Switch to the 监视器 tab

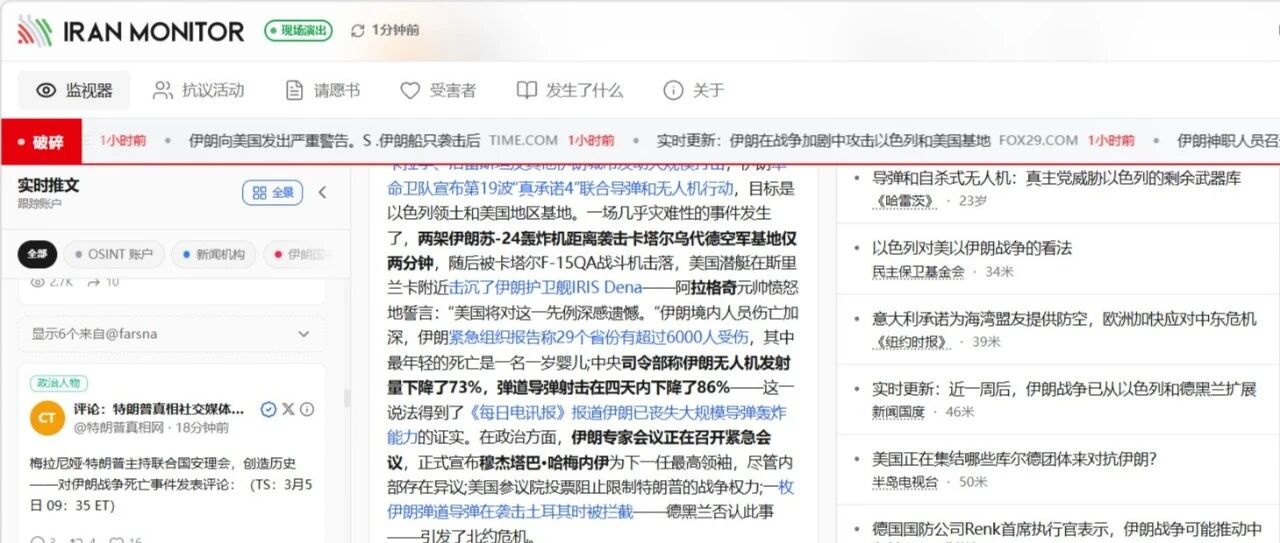coord(74,90)
